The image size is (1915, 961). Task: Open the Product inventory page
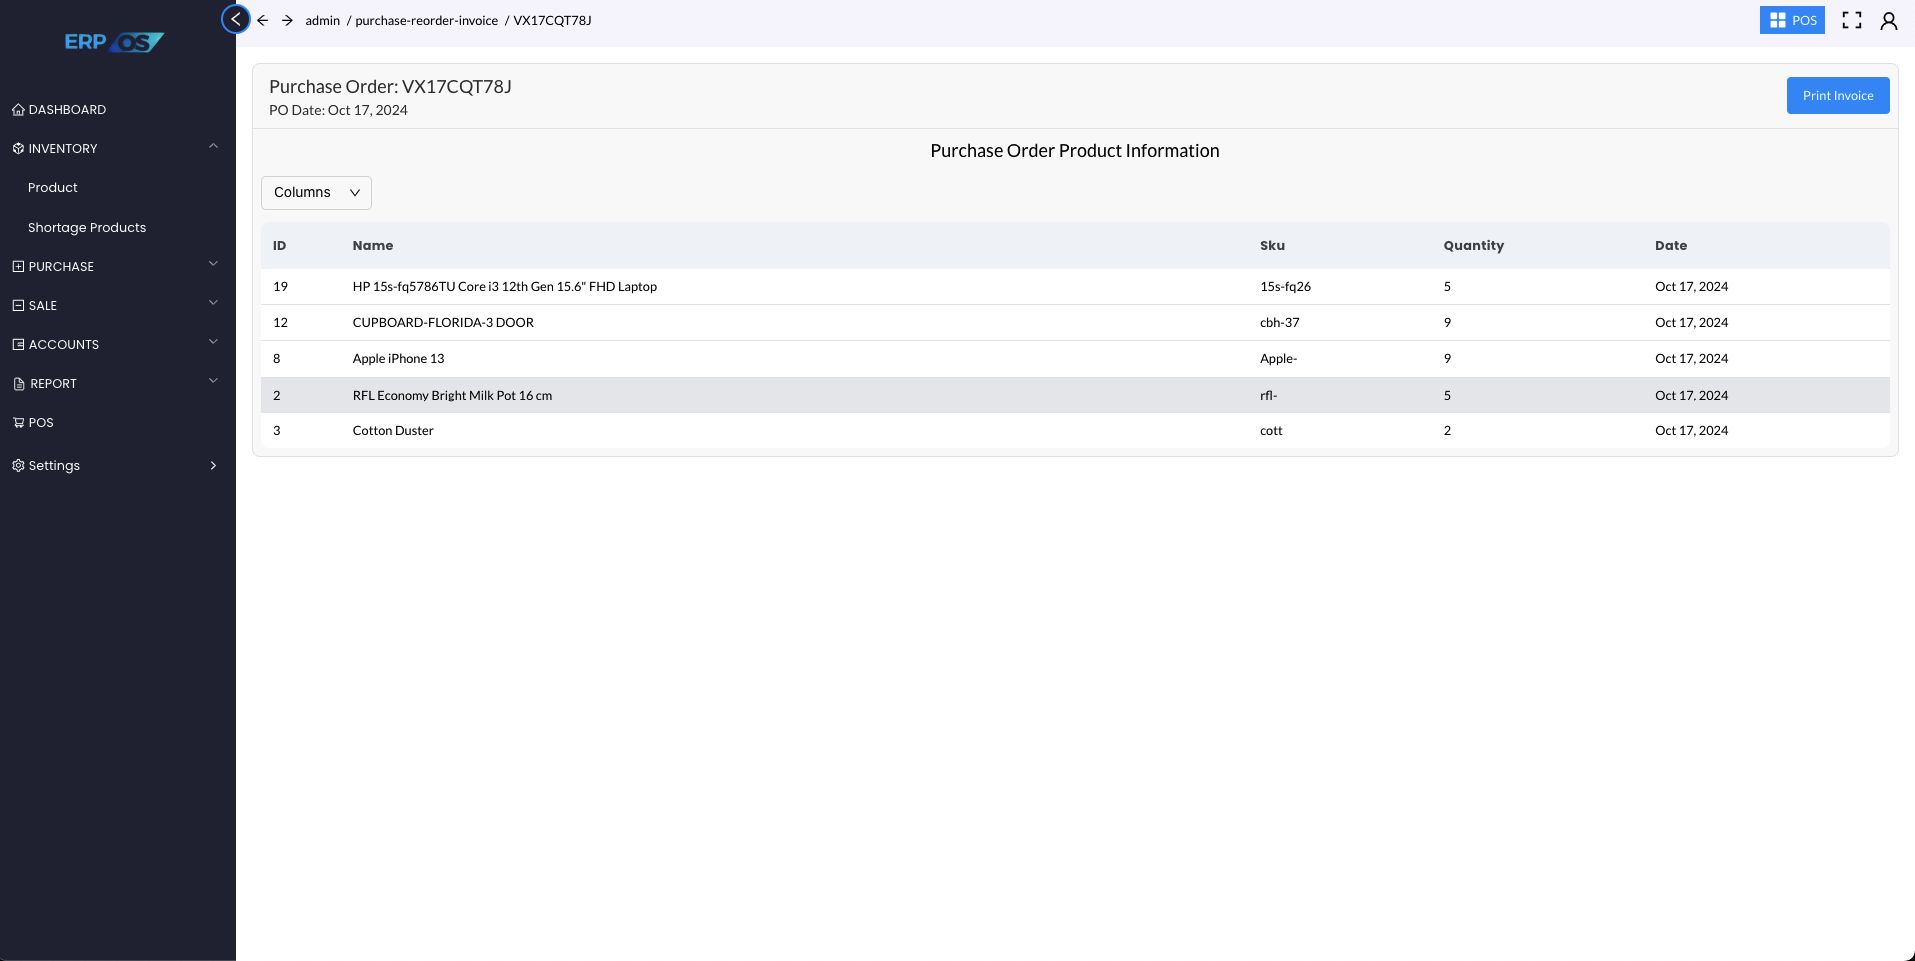53,188
